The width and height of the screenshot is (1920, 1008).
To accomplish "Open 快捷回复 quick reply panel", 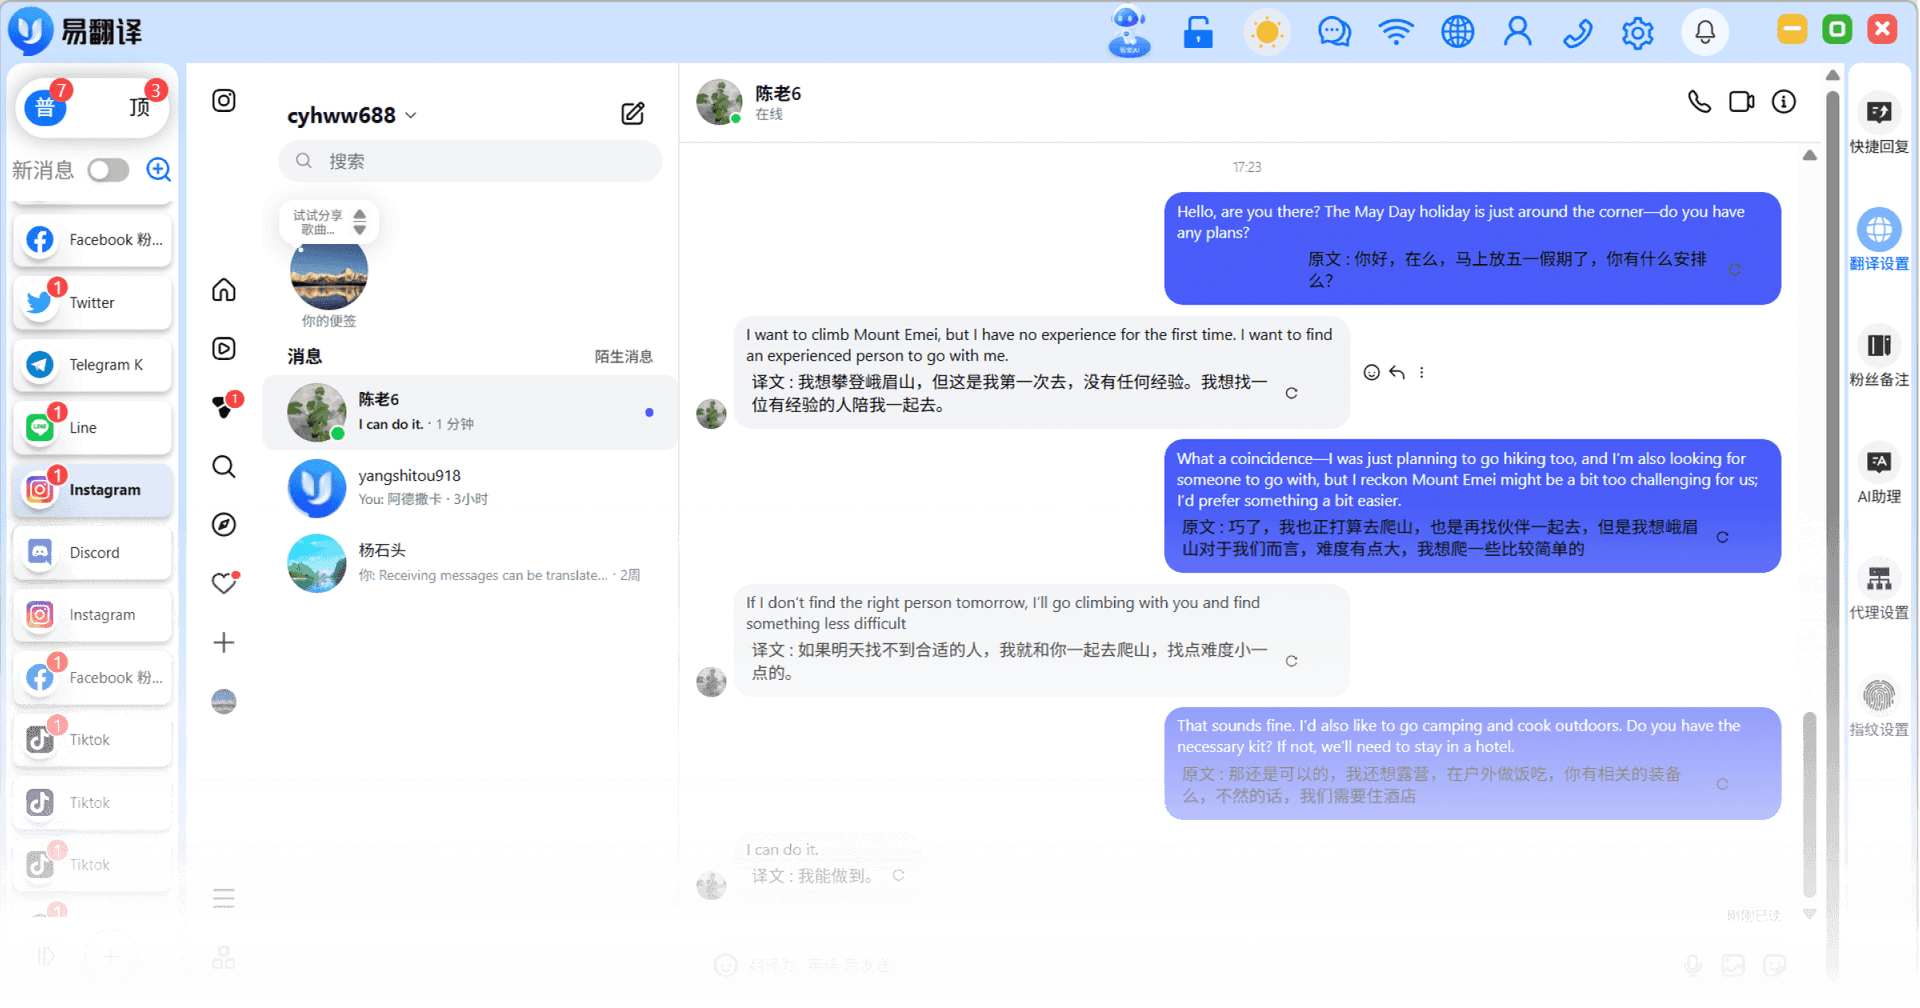I will click(x=1879, y=124).
